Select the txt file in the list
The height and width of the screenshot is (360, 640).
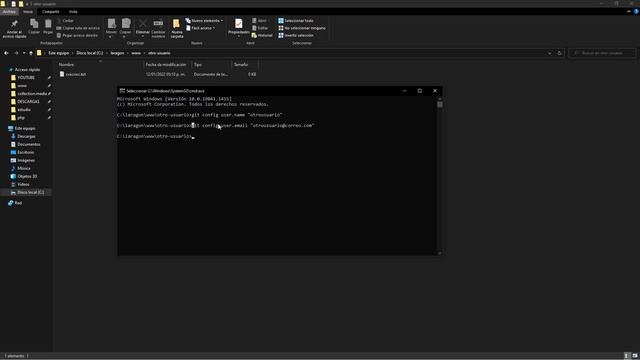point(76,74)
